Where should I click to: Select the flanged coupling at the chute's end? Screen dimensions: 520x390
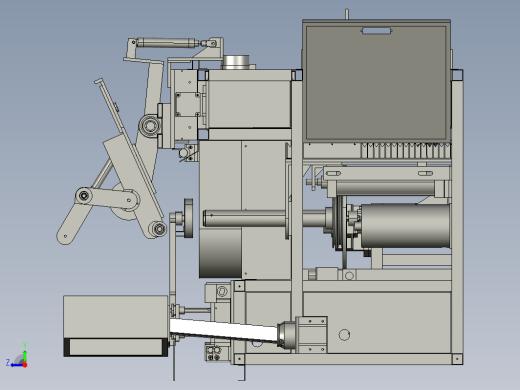(x=287, y=335)
